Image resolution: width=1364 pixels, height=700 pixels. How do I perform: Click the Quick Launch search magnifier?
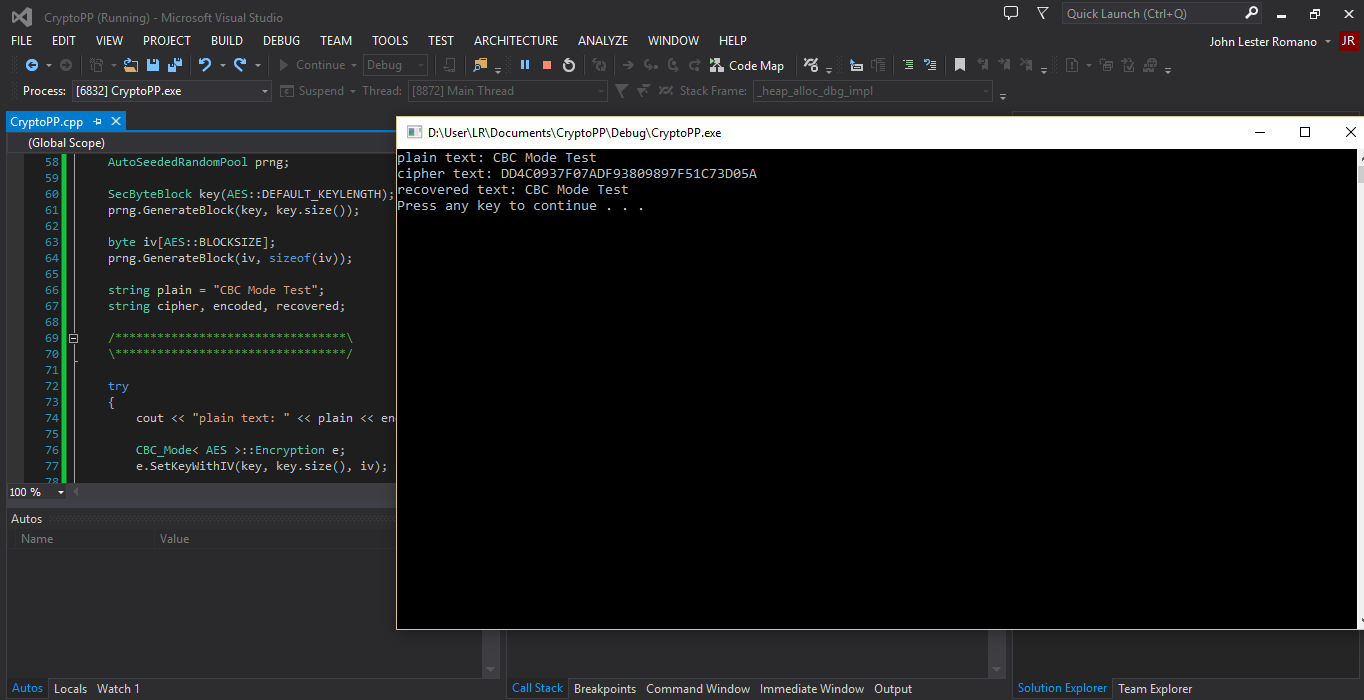pyautogui.click(x=1252, y=13)
